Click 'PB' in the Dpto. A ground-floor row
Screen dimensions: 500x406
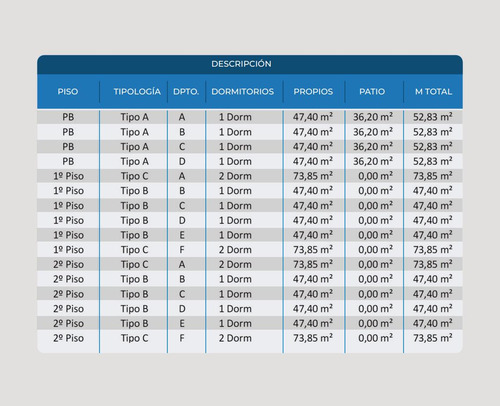tap(68, 117)
